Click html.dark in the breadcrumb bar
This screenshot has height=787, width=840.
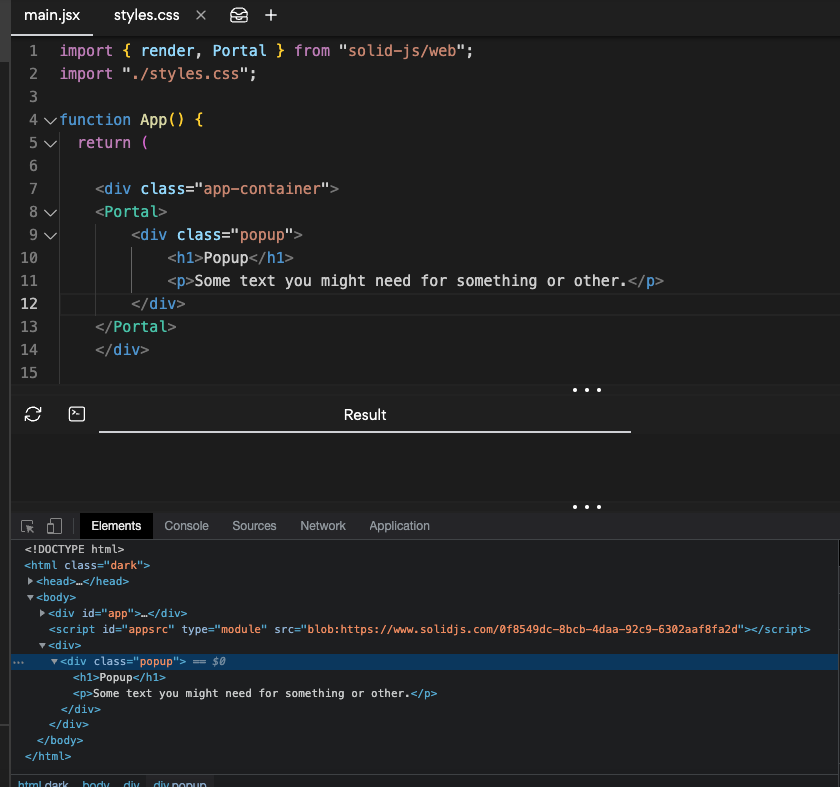click(x=43, y=783)
